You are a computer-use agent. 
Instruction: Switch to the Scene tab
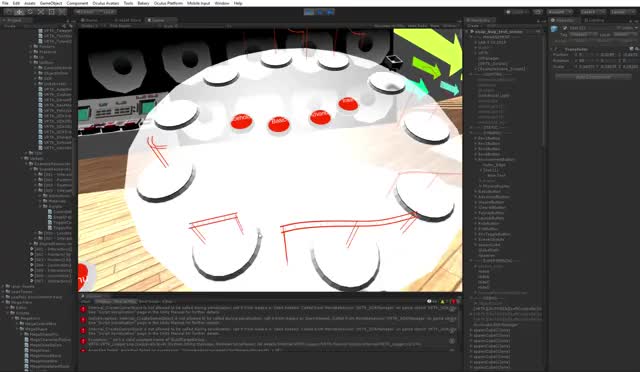point(90,20)
